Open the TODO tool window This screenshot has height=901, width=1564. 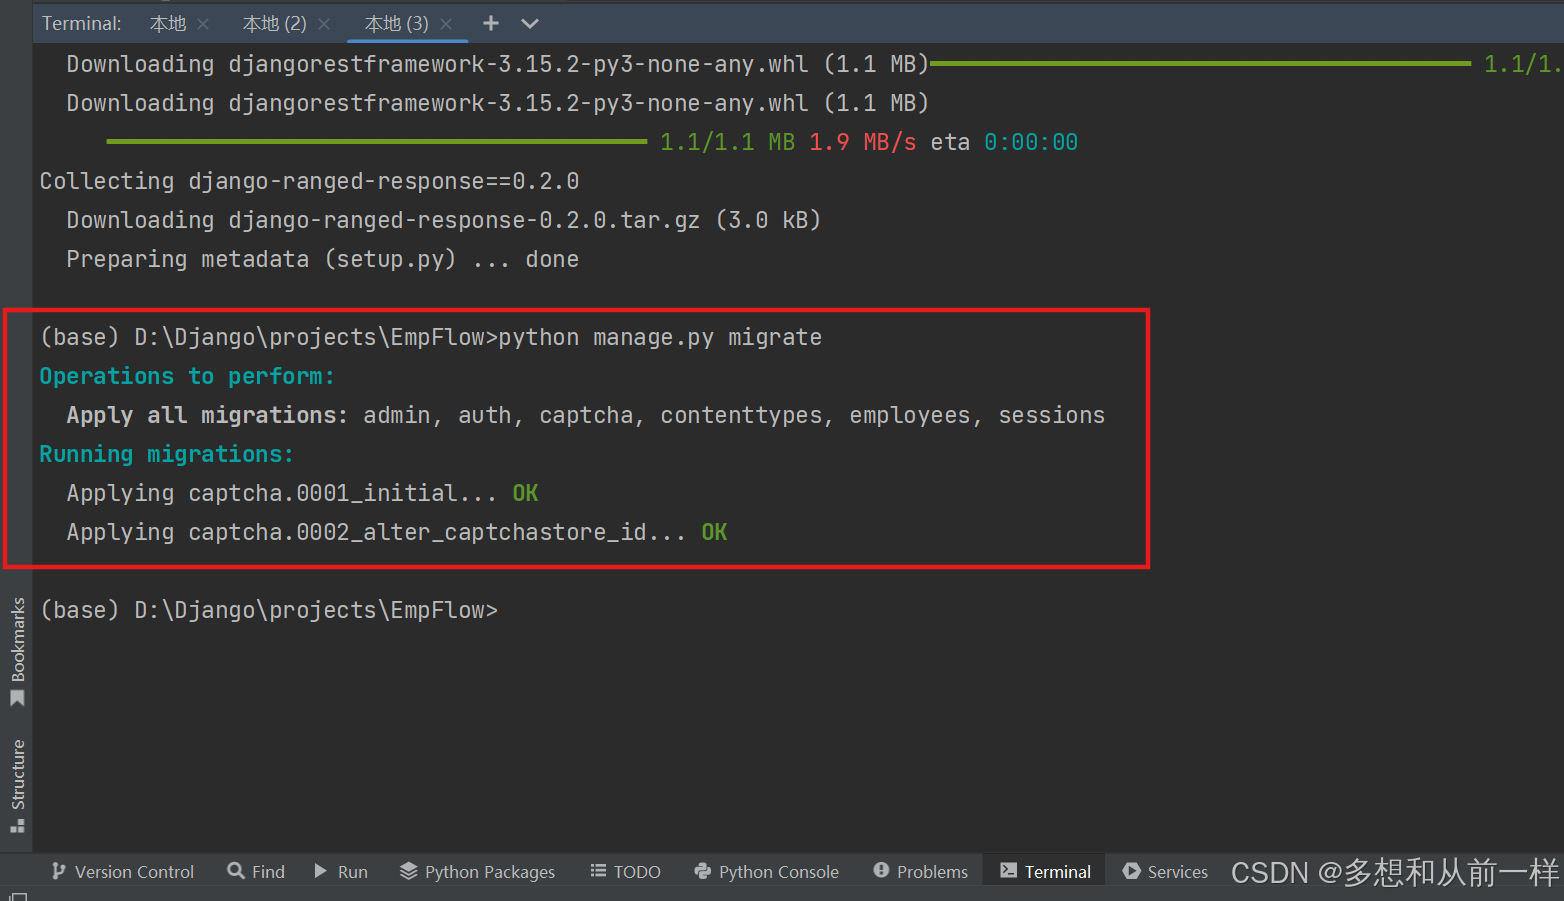pos(625,871)
